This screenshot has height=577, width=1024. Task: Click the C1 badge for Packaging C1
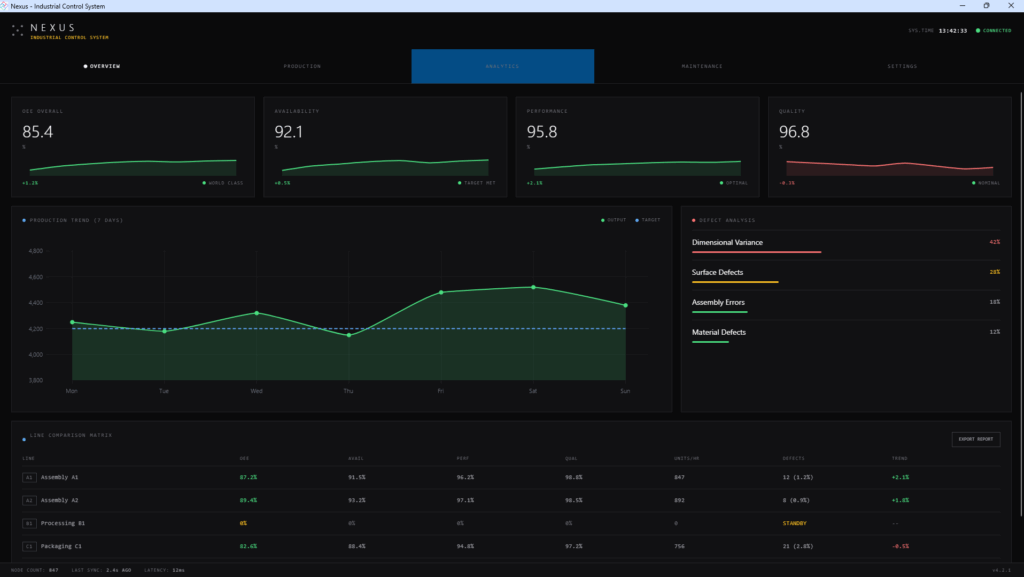[29, 546]
